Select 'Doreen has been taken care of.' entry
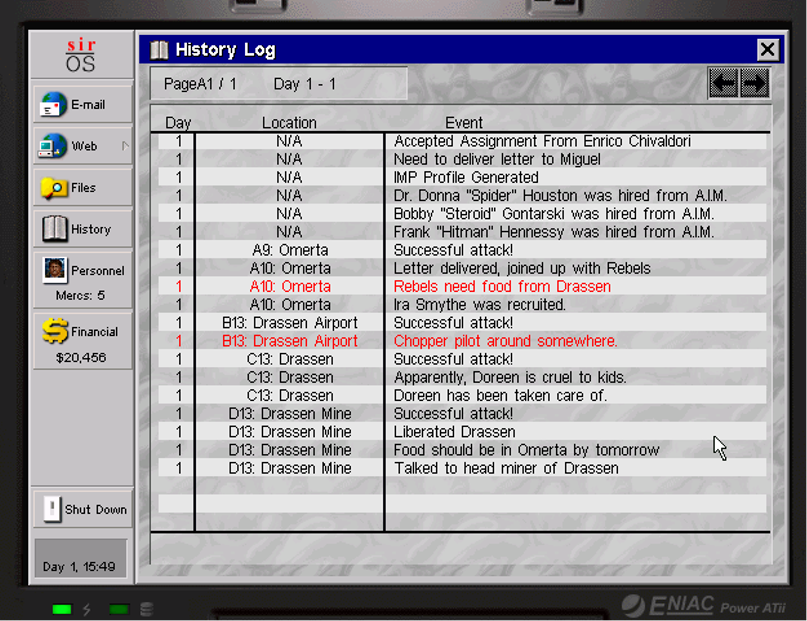The width and height of the screenshot is (807, 621). pos(500,396)
